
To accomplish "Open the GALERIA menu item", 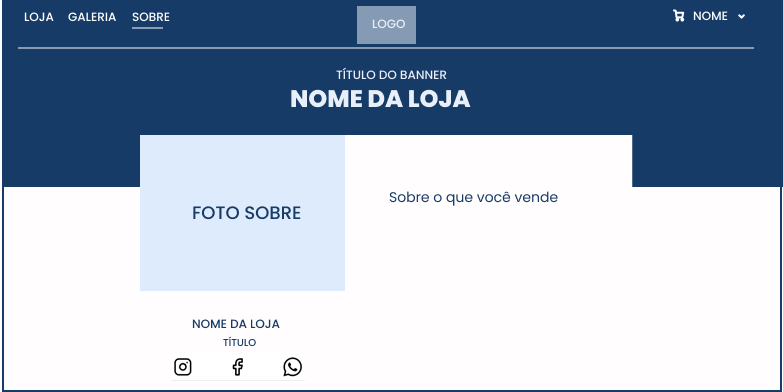I will pos(92,17).
